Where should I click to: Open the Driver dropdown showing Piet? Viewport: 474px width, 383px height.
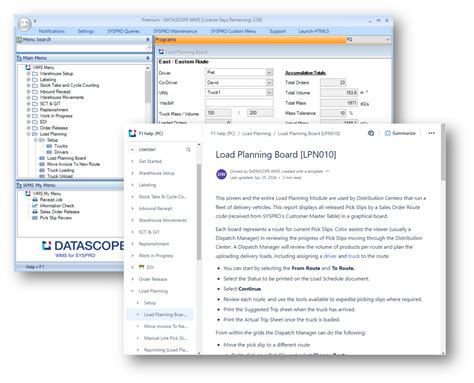coord(270,72)
